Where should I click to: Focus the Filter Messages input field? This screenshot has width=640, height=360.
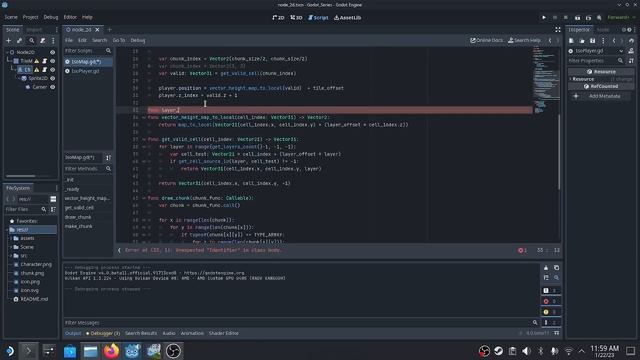click(x=297, y=323)
